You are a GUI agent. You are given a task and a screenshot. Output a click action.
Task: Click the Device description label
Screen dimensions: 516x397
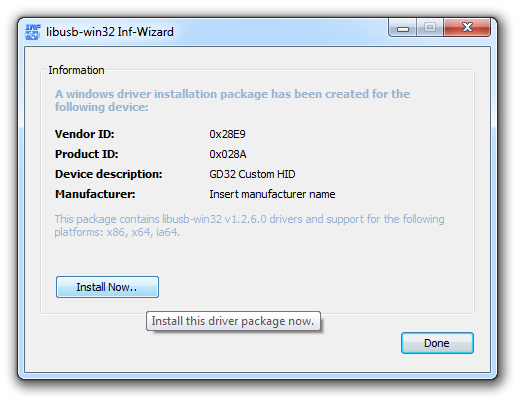pos(109,174)
